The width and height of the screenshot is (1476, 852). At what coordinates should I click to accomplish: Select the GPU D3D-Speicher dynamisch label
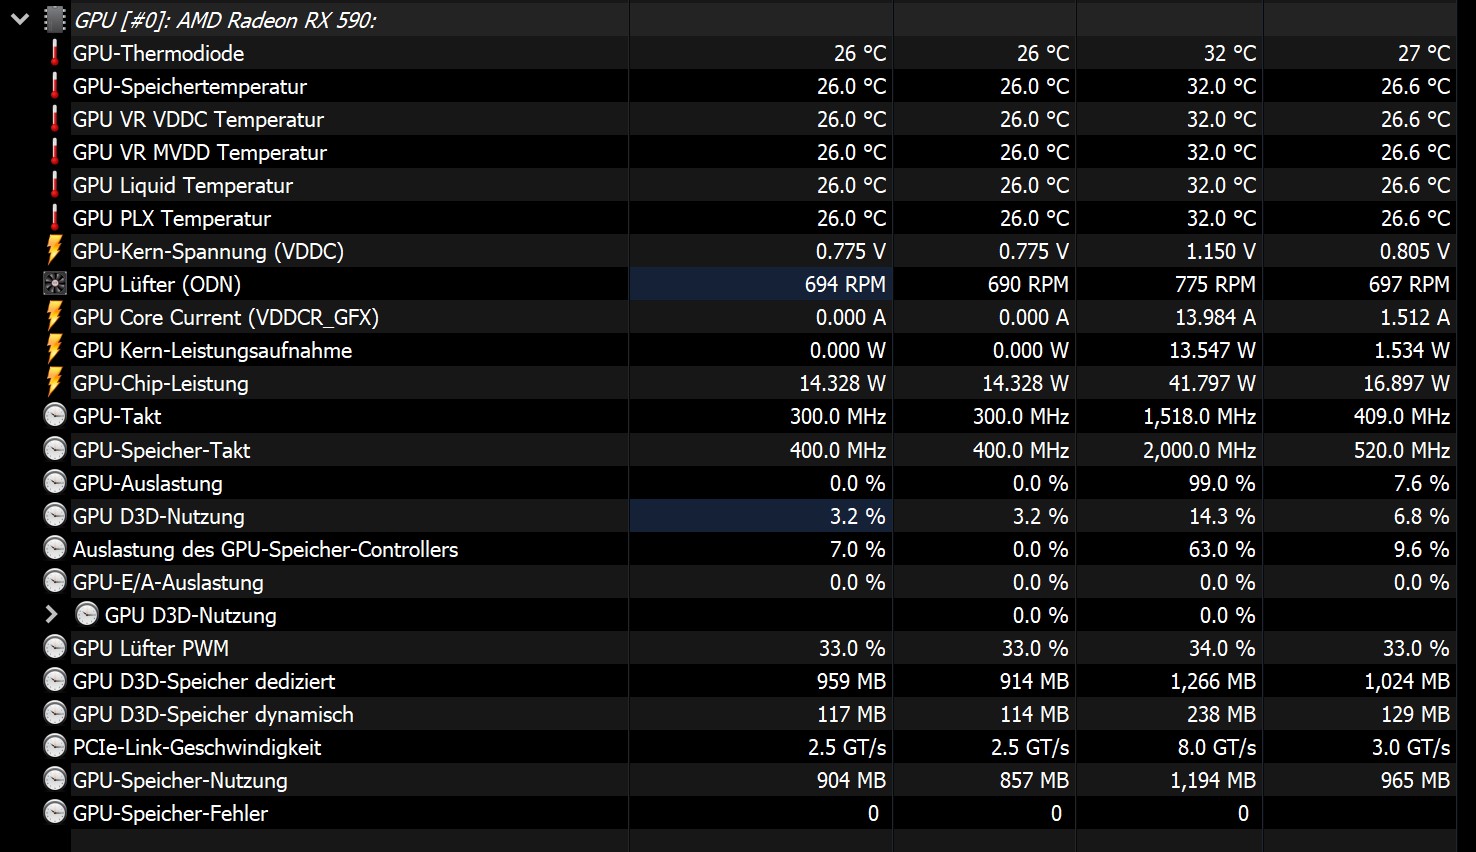click(213, 714)
